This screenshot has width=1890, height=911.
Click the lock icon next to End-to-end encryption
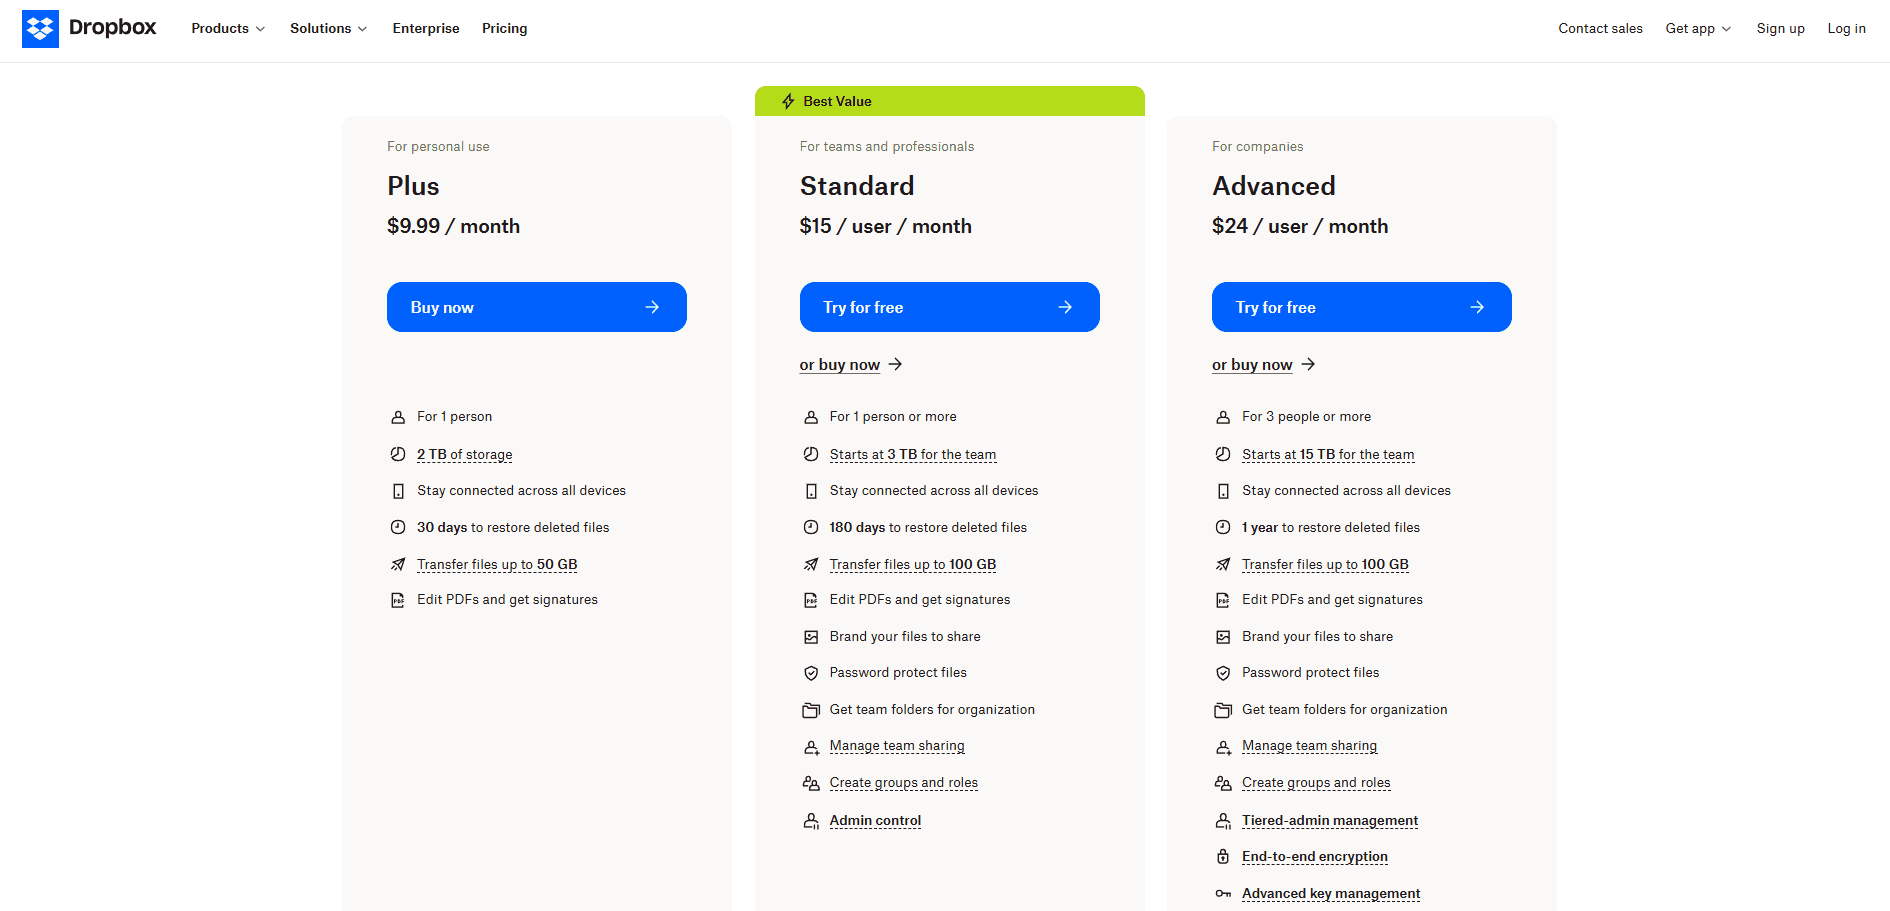(x=1223, y=857)
